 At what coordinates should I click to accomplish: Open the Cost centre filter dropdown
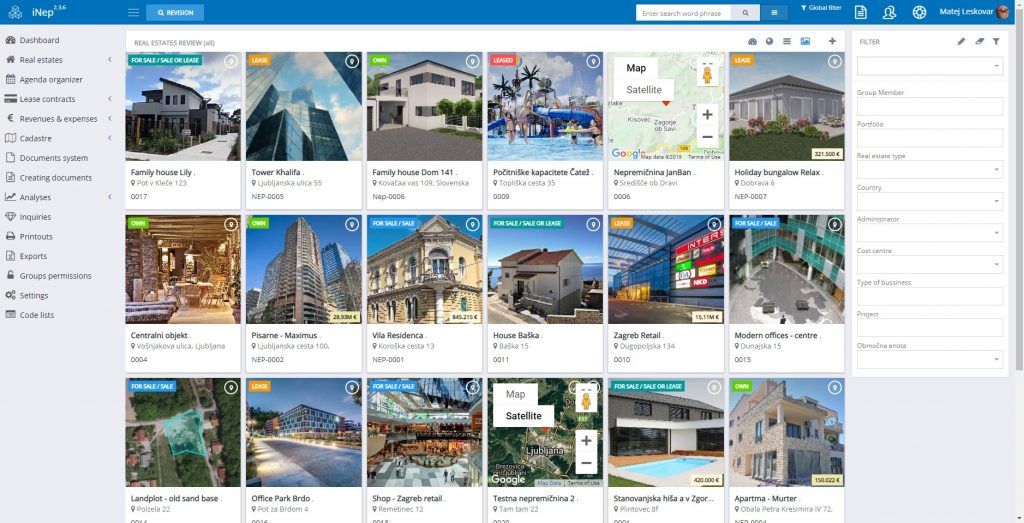click(x=929, y=264)
